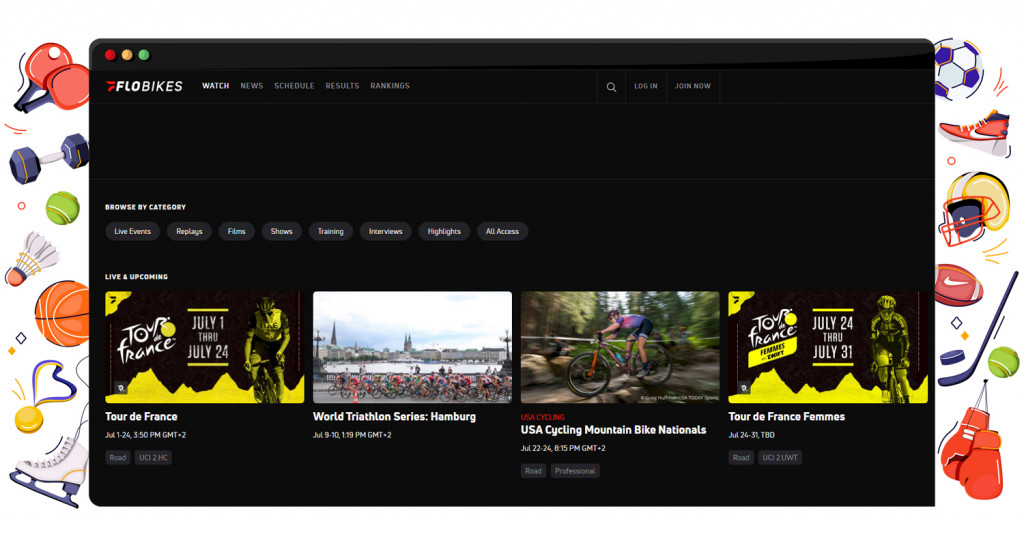Open the Watch menu item

[x=216, y=86]
